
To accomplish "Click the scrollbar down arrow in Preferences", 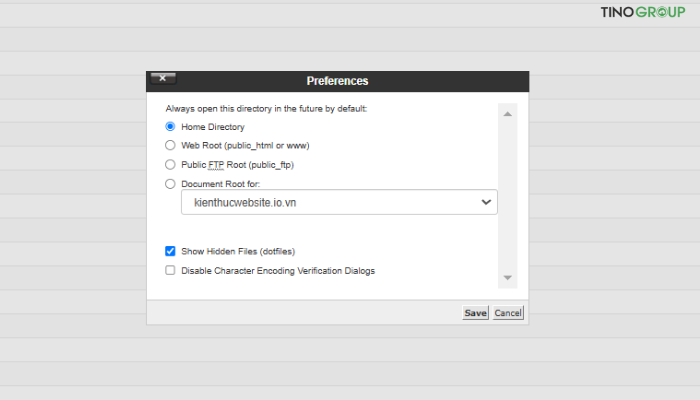I will pos(508,278).
